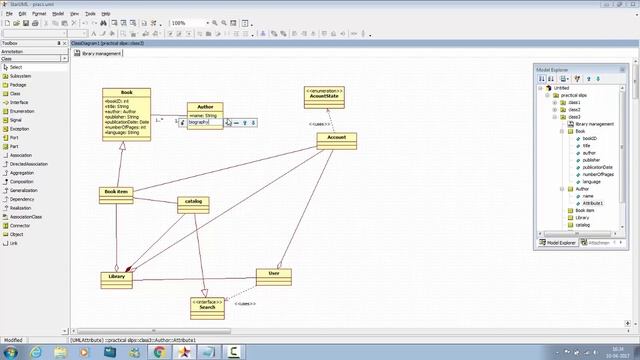This screenshot has width=640, height=360.
Task: Collapse the Author node in Model Explorer
Action: point(562,189)
